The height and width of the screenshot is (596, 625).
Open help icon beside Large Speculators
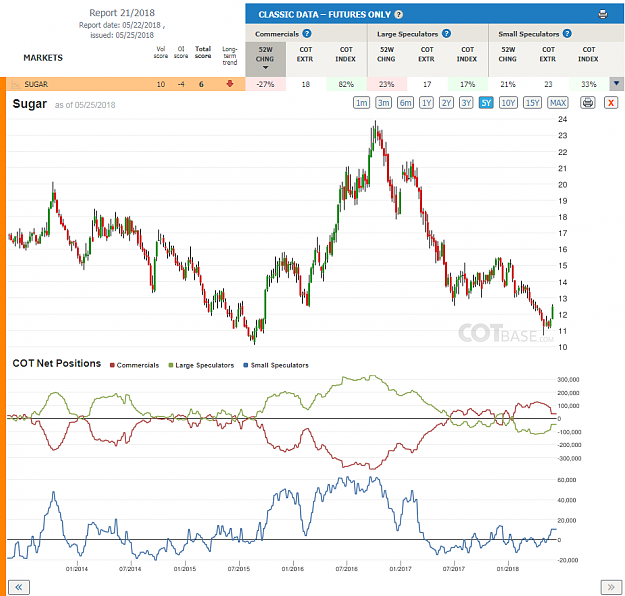446,33
